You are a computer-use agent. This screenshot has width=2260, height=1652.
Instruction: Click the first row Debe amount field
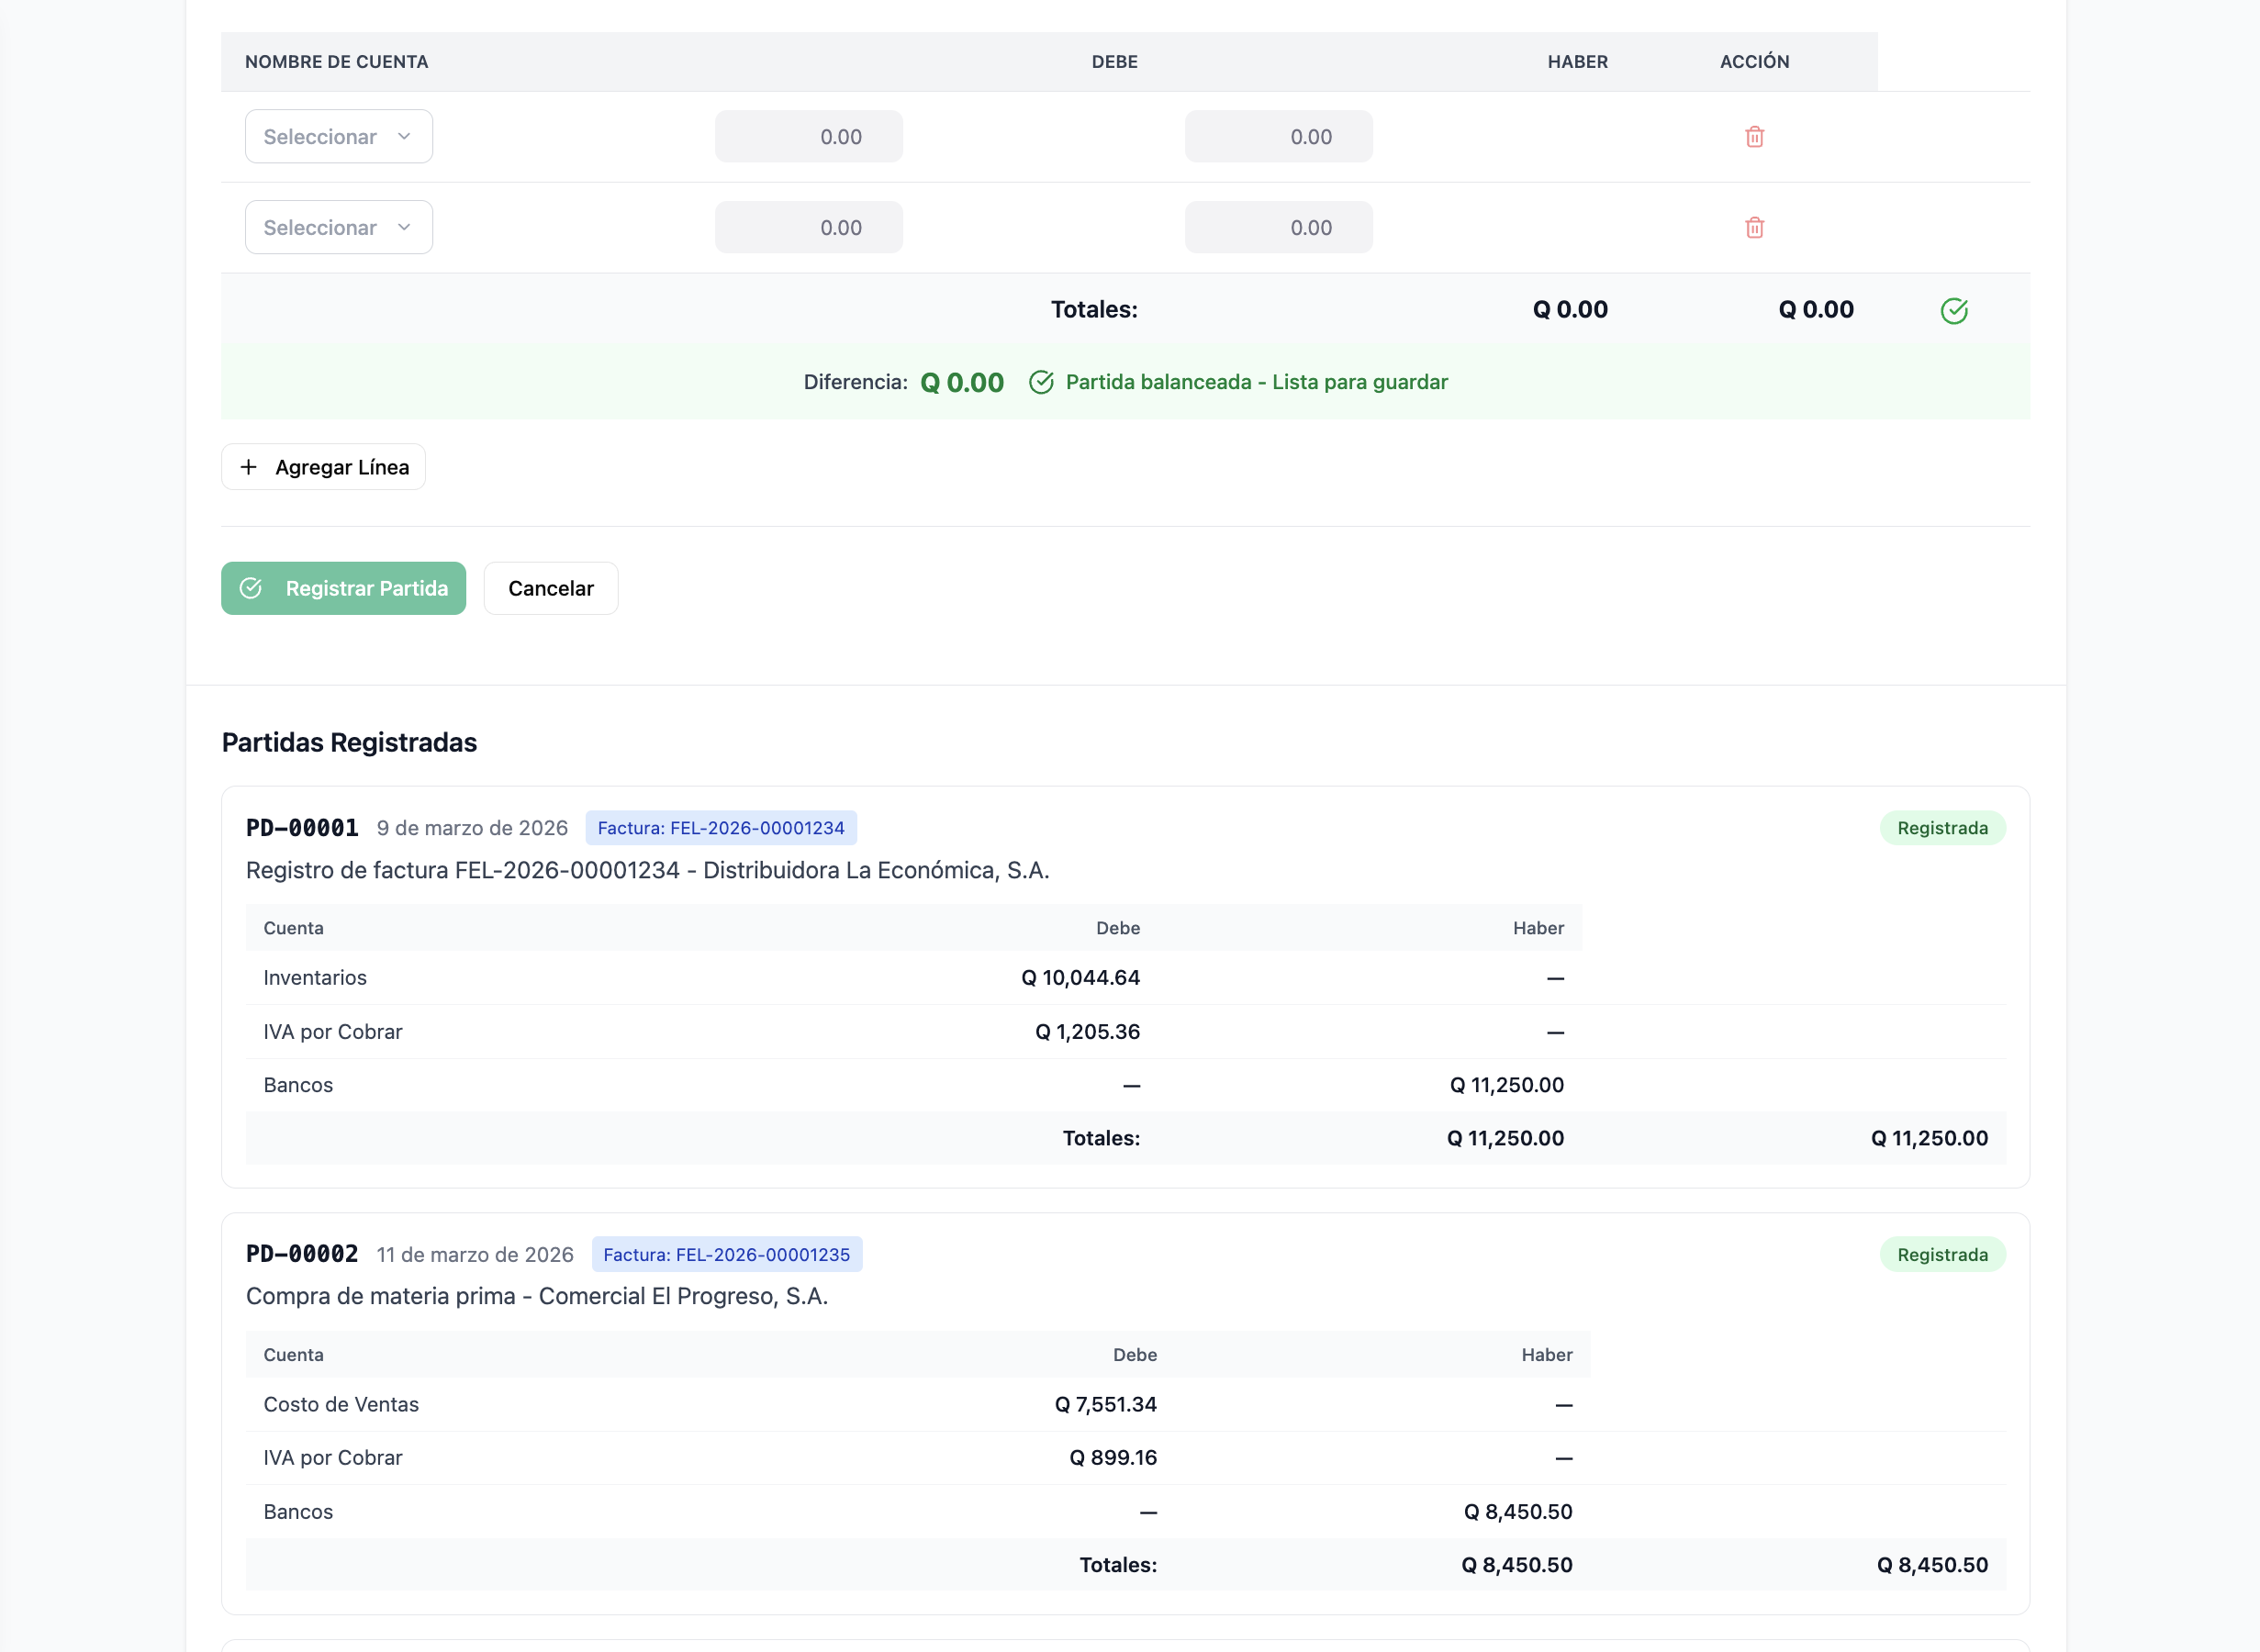click(x=809, y=137)
